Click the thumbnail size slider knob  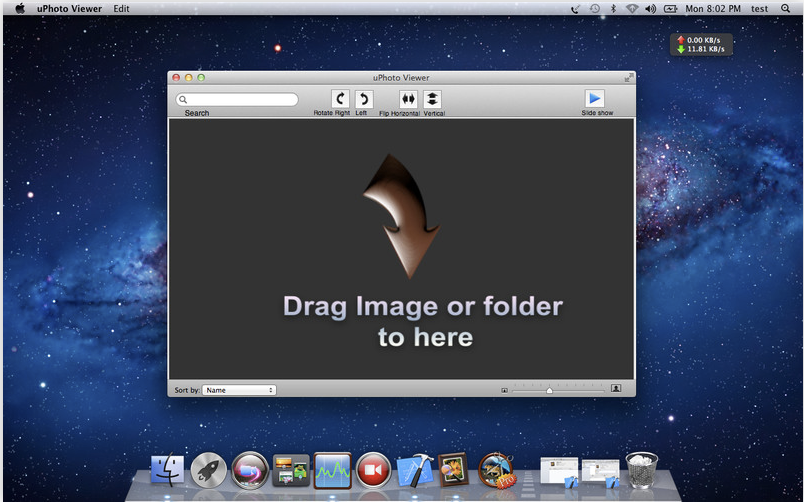(549, 391)
